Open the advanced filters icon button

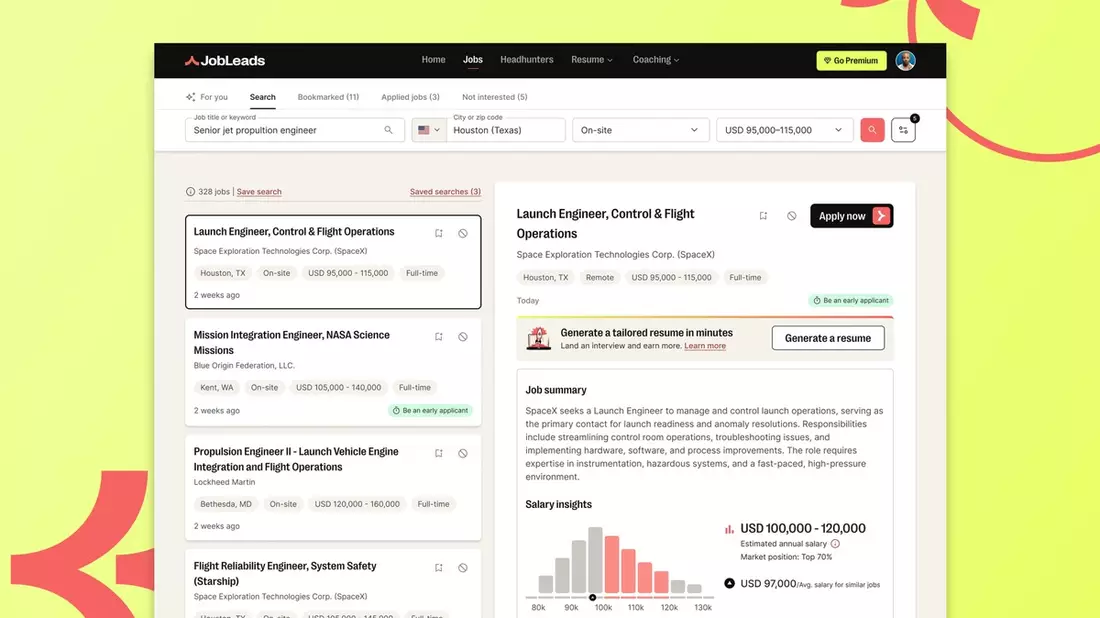(x=903, y=130)
